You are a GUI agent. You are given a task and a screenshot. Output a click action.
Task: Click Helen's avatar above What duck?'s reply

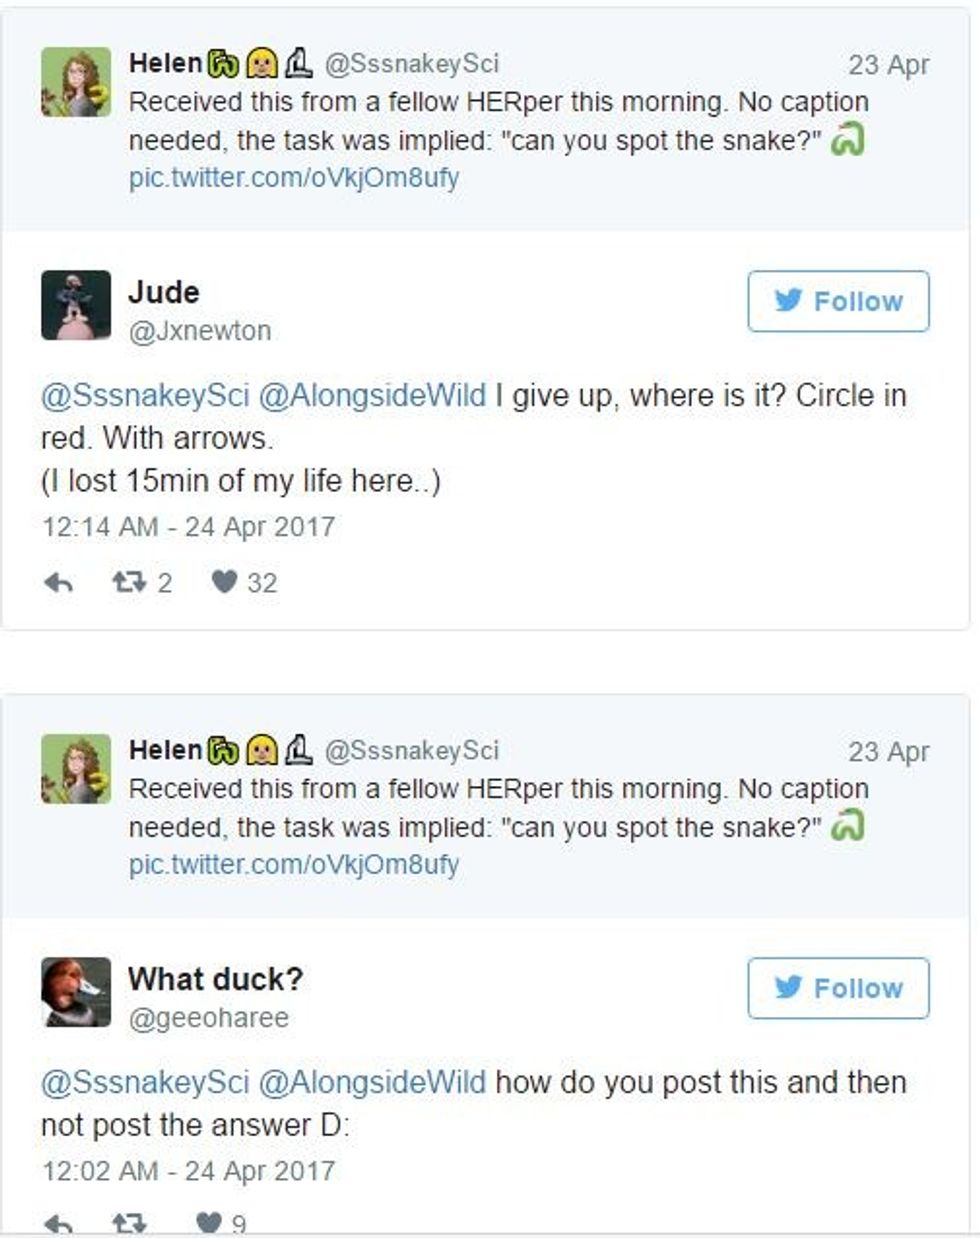[x=76, y=769]
